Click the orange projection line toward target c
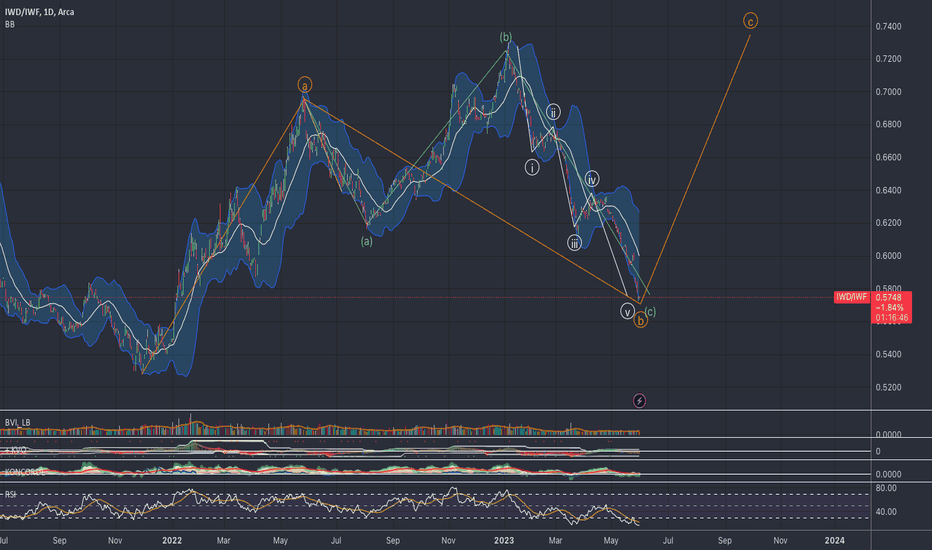This screenshot has height=550, width=932. coord(695,169)
